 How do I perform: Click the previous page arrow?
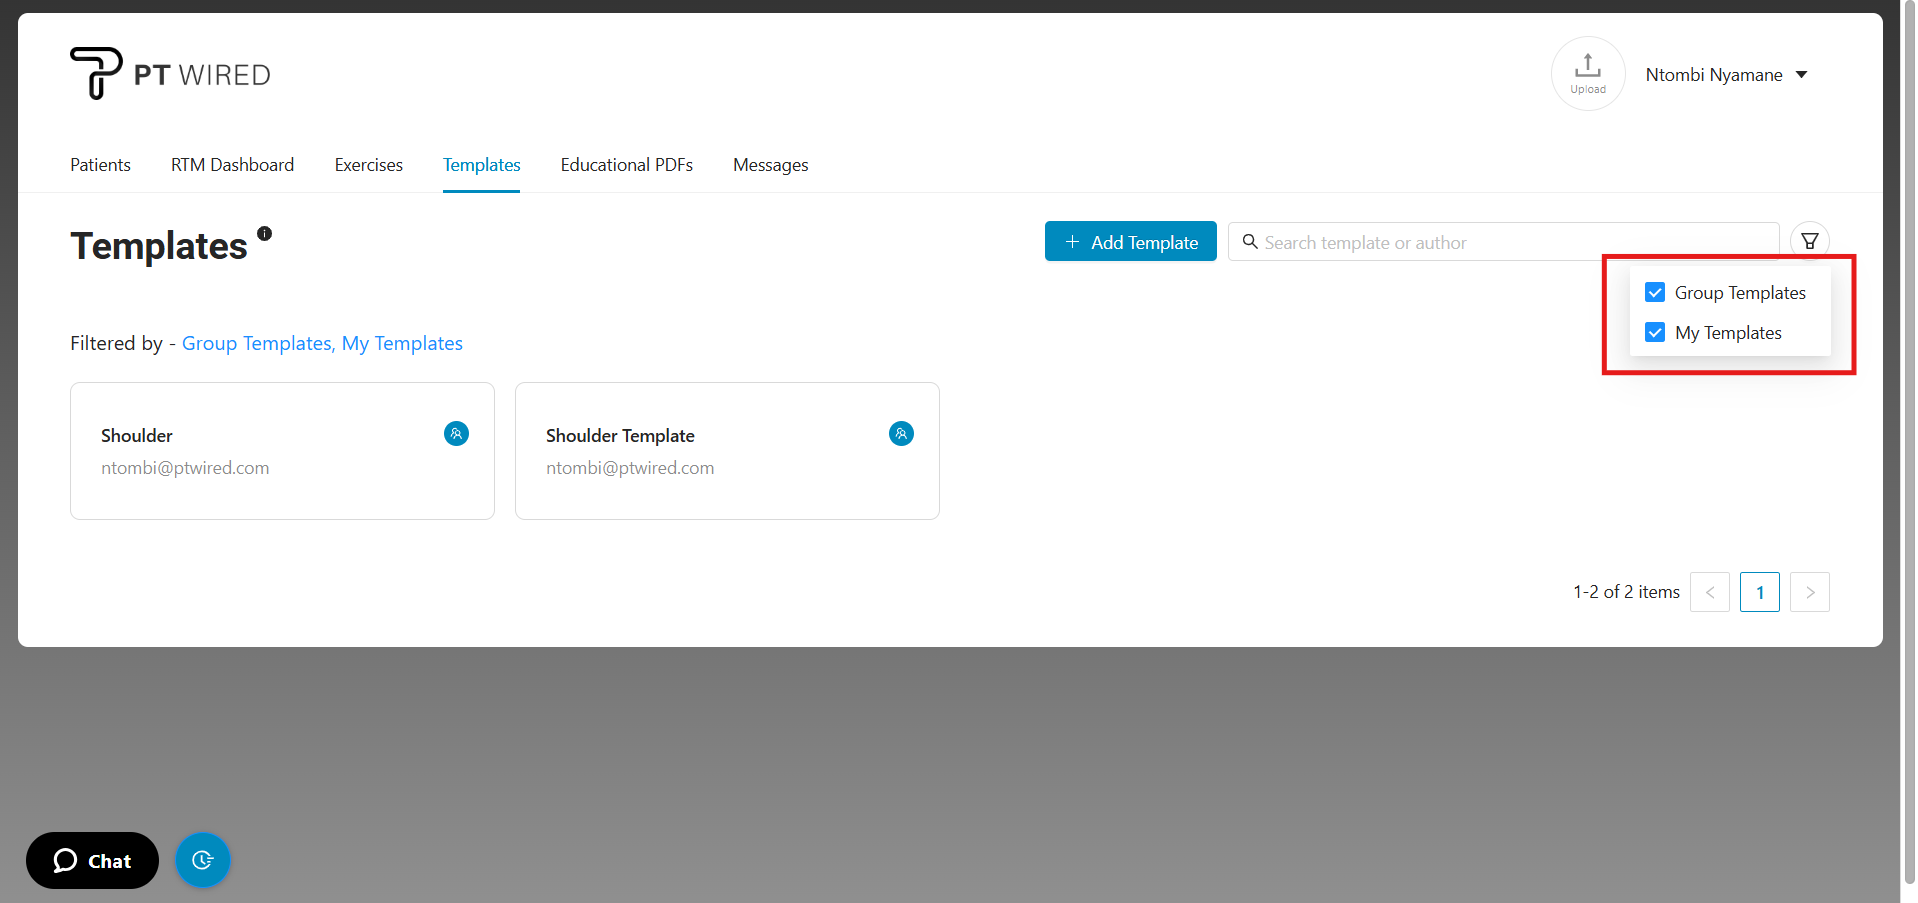click(1709, 592)
